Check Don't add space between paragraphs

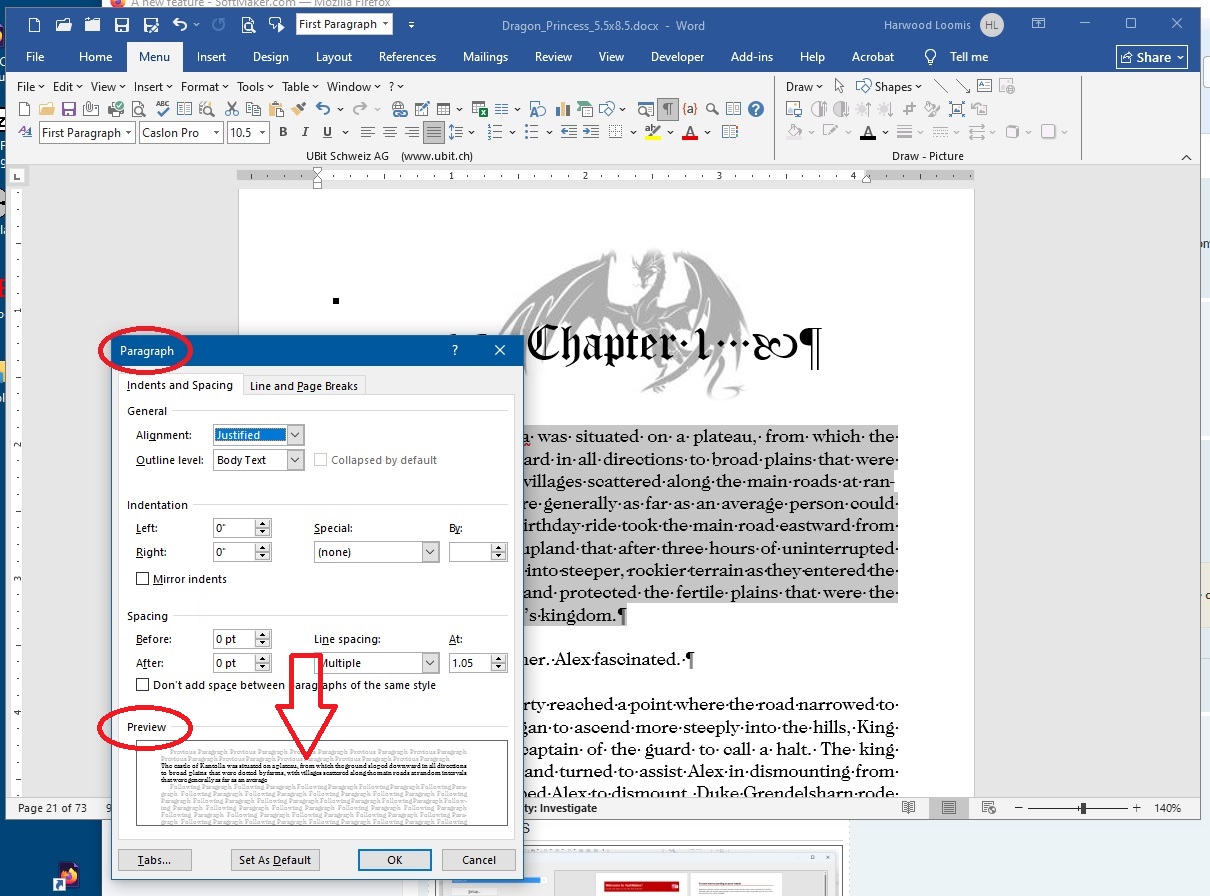pyautogui.click(x=142, y=685)
